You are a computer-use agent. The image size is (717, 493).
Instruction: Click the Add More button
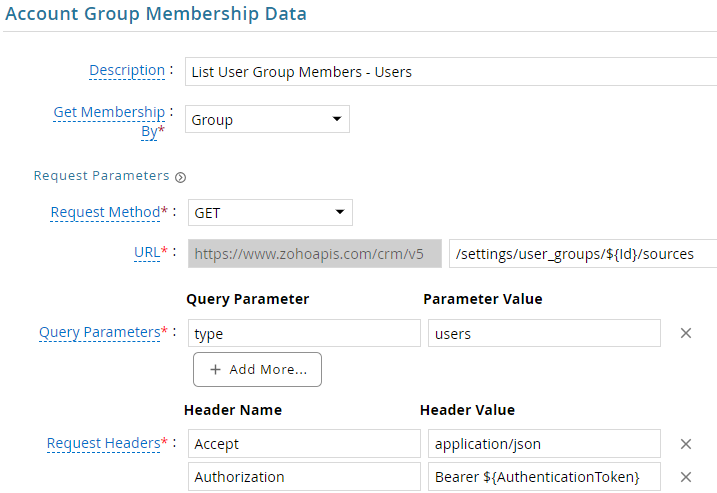point(257,370)
